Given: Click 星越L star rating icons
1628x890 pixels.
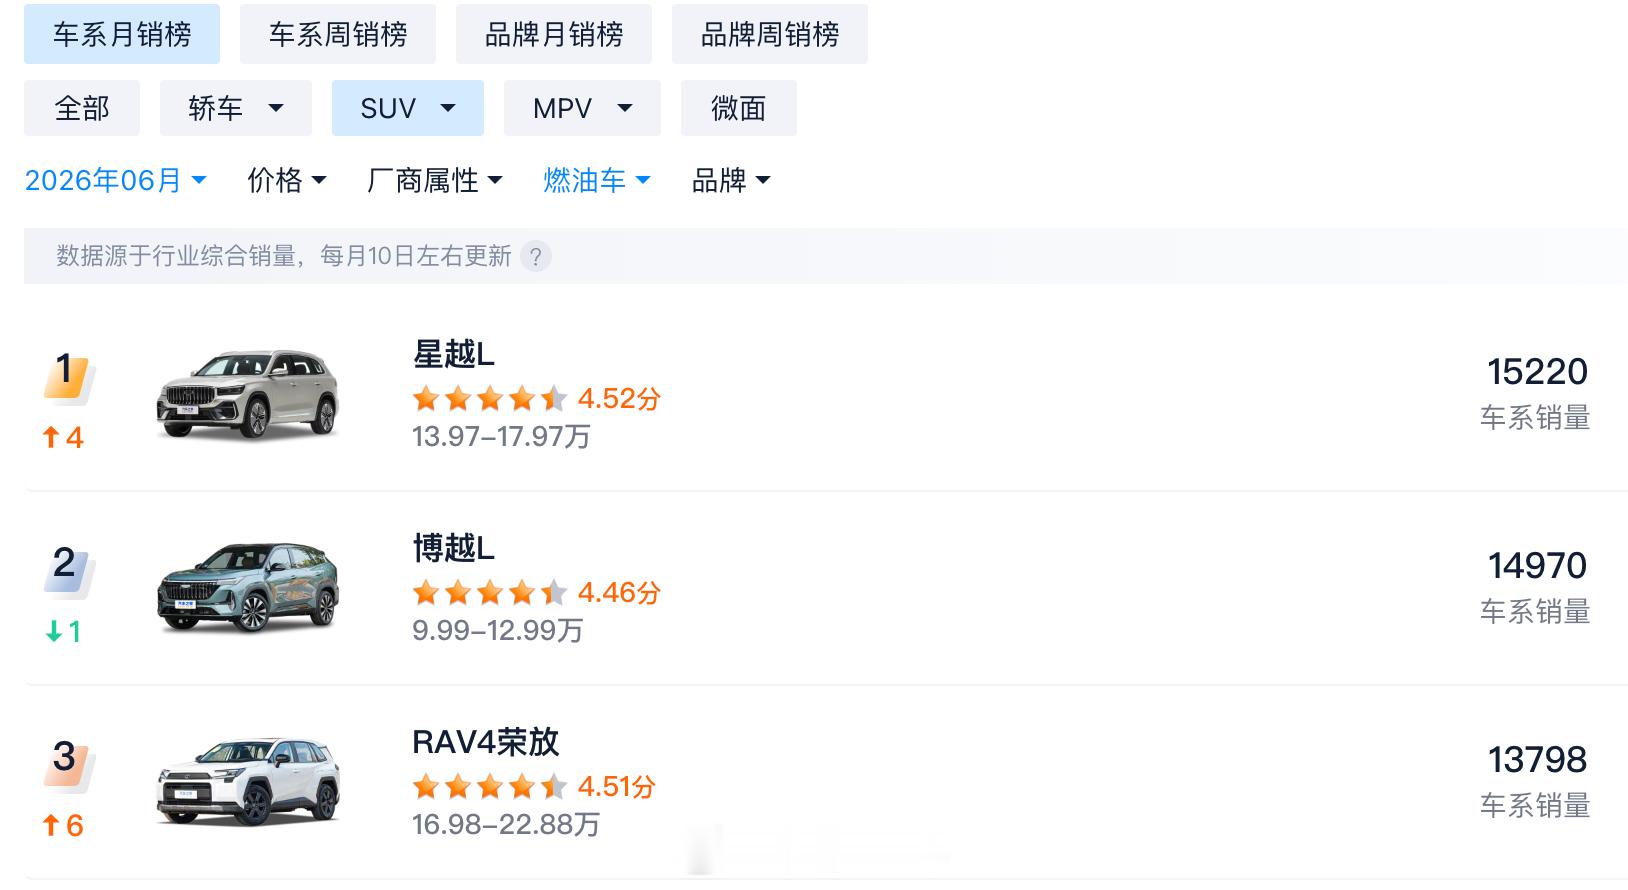Looking at the screenshot, I should [490, 399].
